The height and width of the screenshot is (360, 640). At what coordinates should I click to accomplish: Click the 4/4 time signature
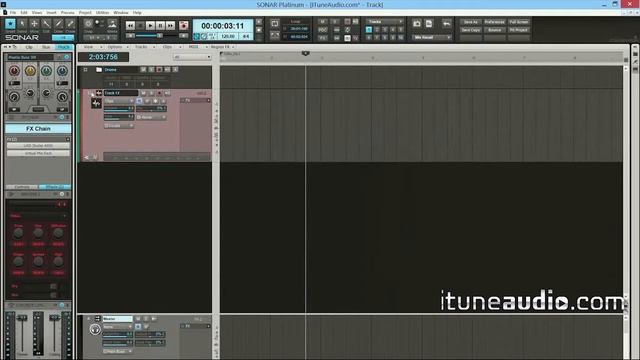246,36
